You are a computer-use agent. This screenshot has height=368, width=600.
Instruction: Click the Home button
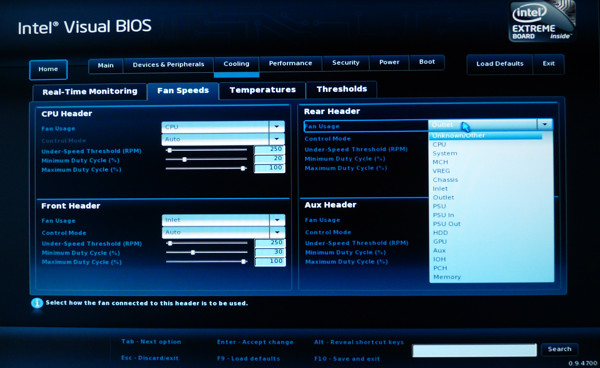point(48,69)
